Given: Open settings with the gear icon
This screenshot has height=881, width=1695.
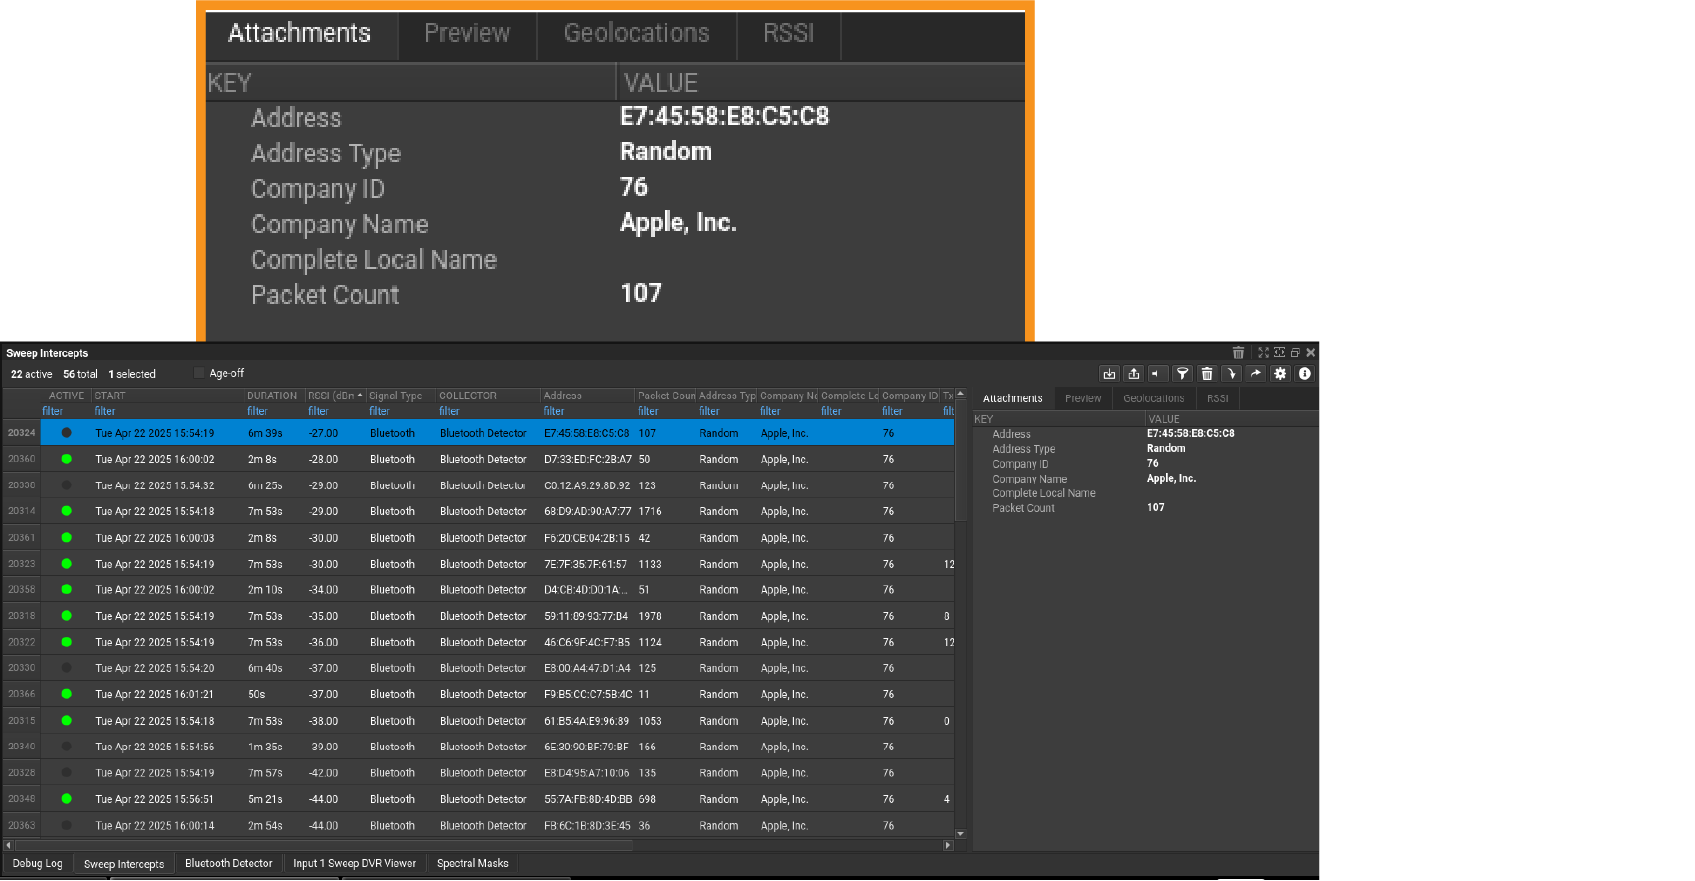Looking at the screenshot, I should click(x=1280, y=374).
